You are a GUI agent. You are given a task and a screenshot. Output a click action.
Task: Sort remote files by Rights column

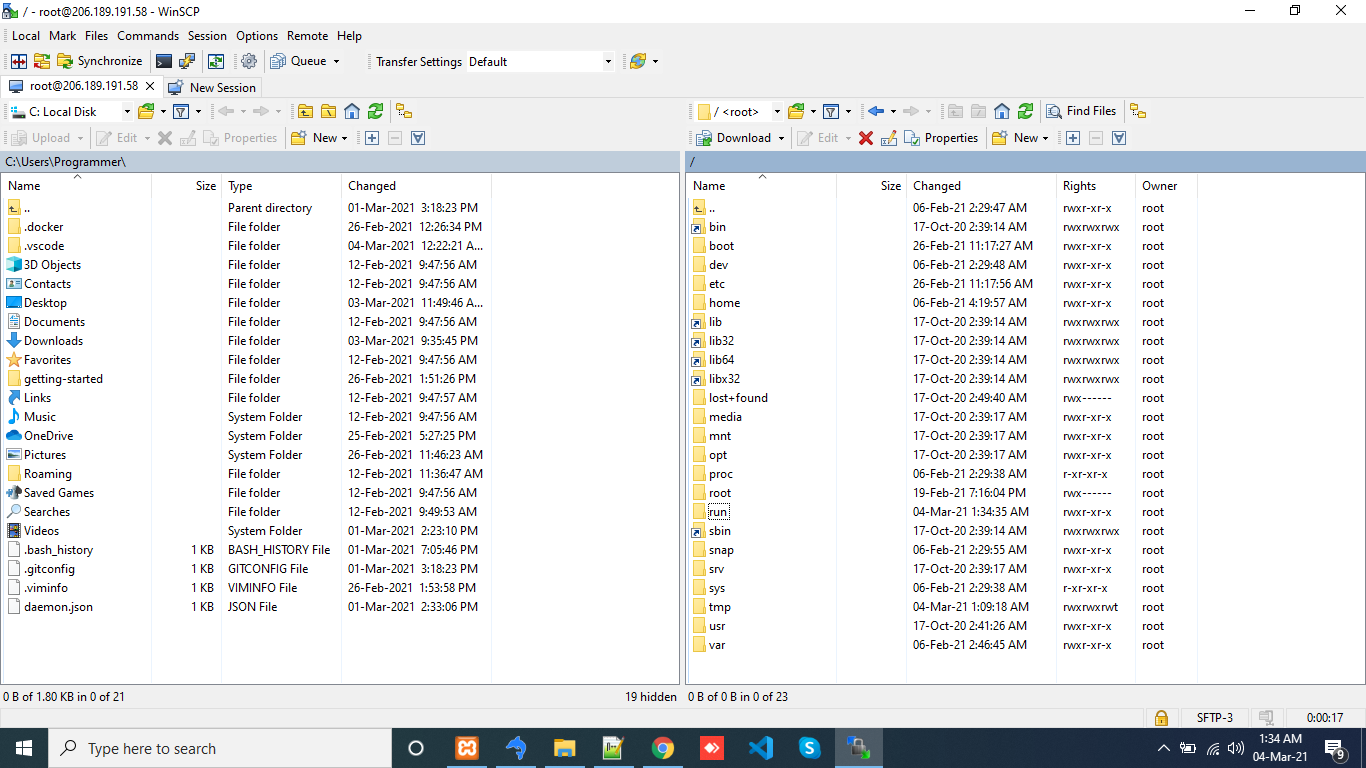pos(1096,186)
